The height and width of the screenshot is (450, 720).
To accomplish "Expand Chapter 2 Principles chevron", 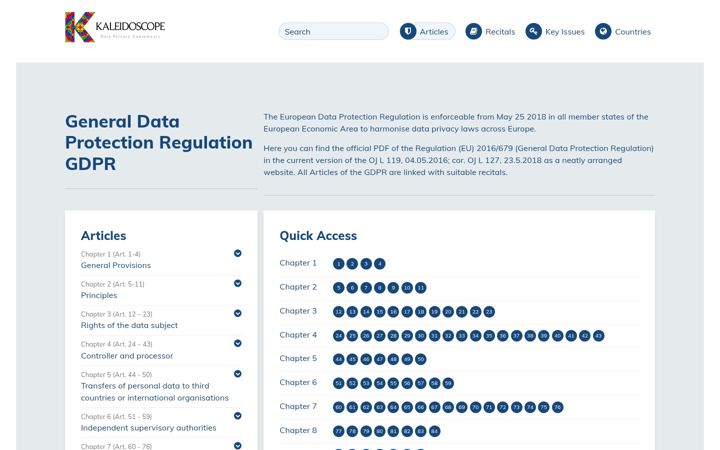I will click(237, 283).
